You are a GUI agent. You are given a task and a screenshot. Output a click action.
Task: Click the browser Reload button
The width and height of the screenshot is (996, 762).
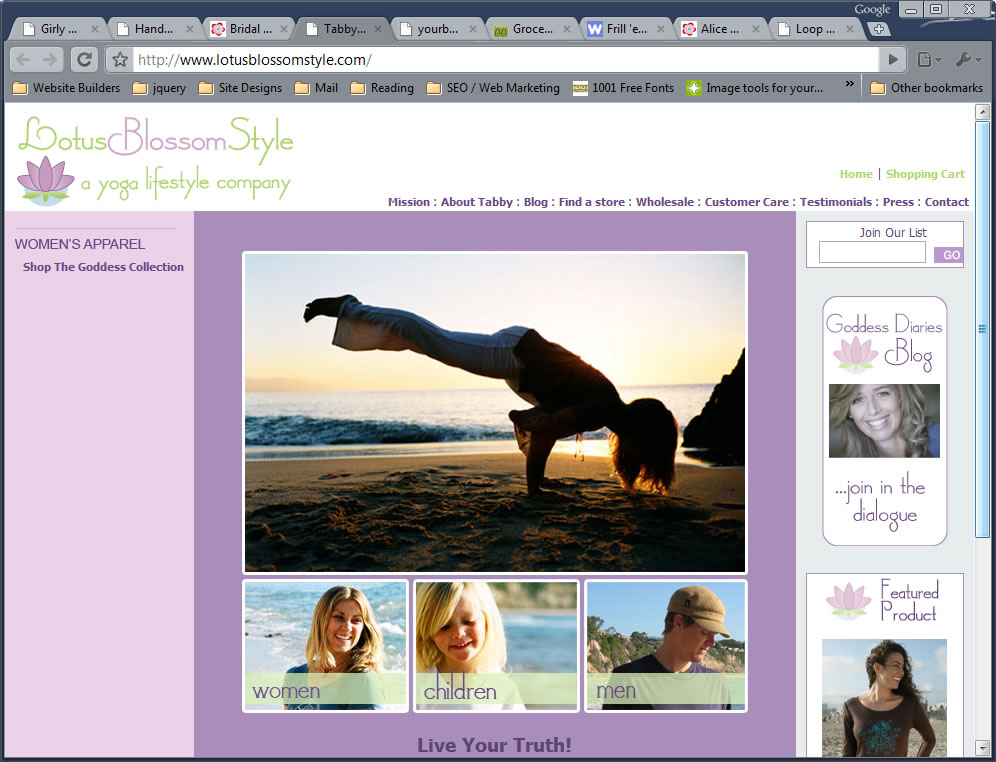[85, 60]
